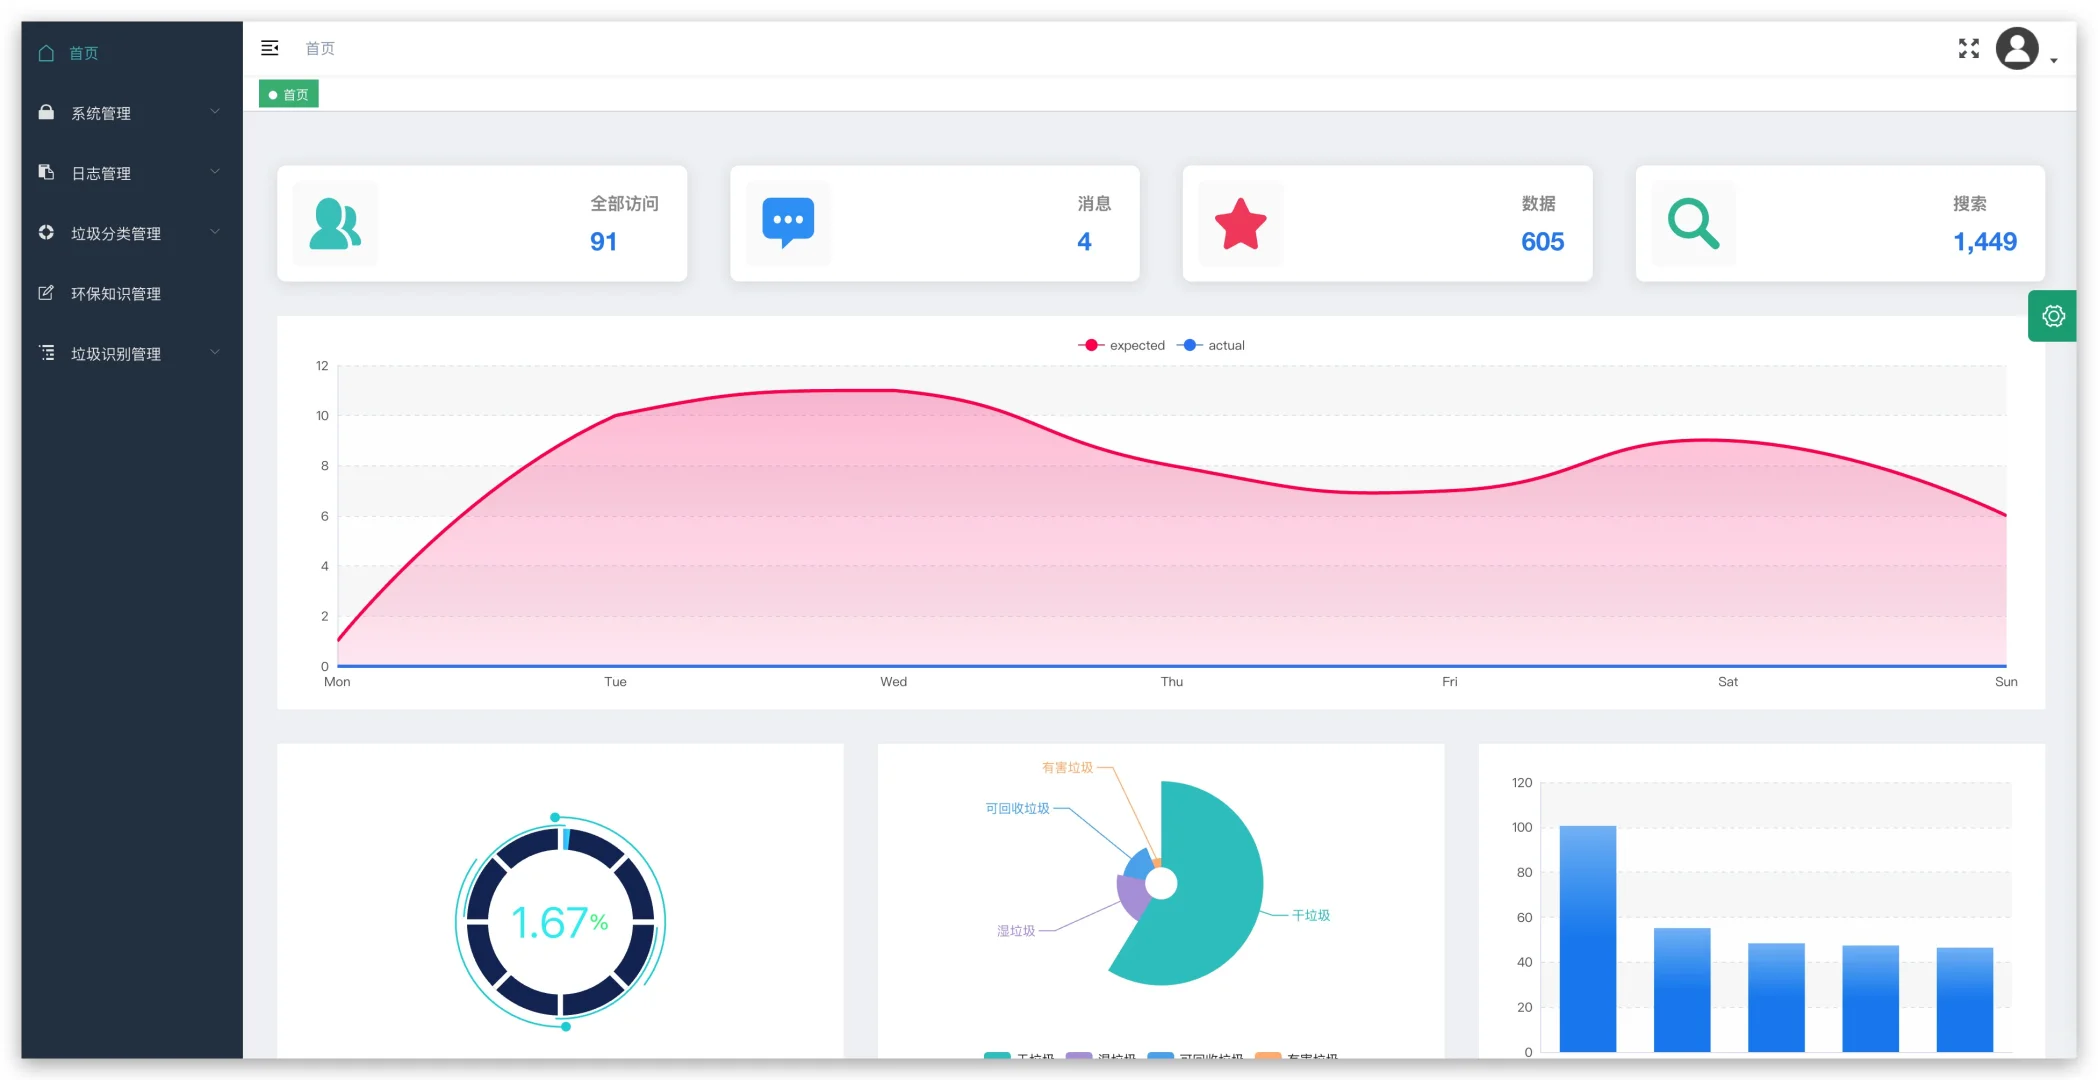The height and width of the screenshot is (1080, 2098).
Task: Click the green settings gear button
Action: 2052,316
